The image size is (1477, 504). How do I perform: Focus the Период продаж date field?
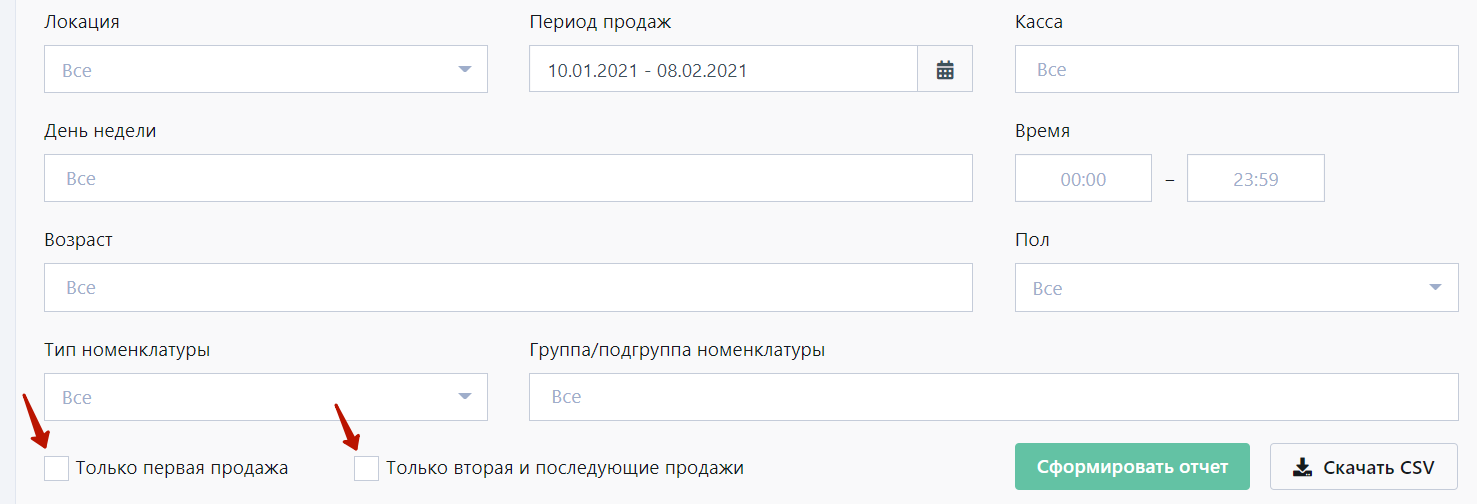(x=723, y=70)
